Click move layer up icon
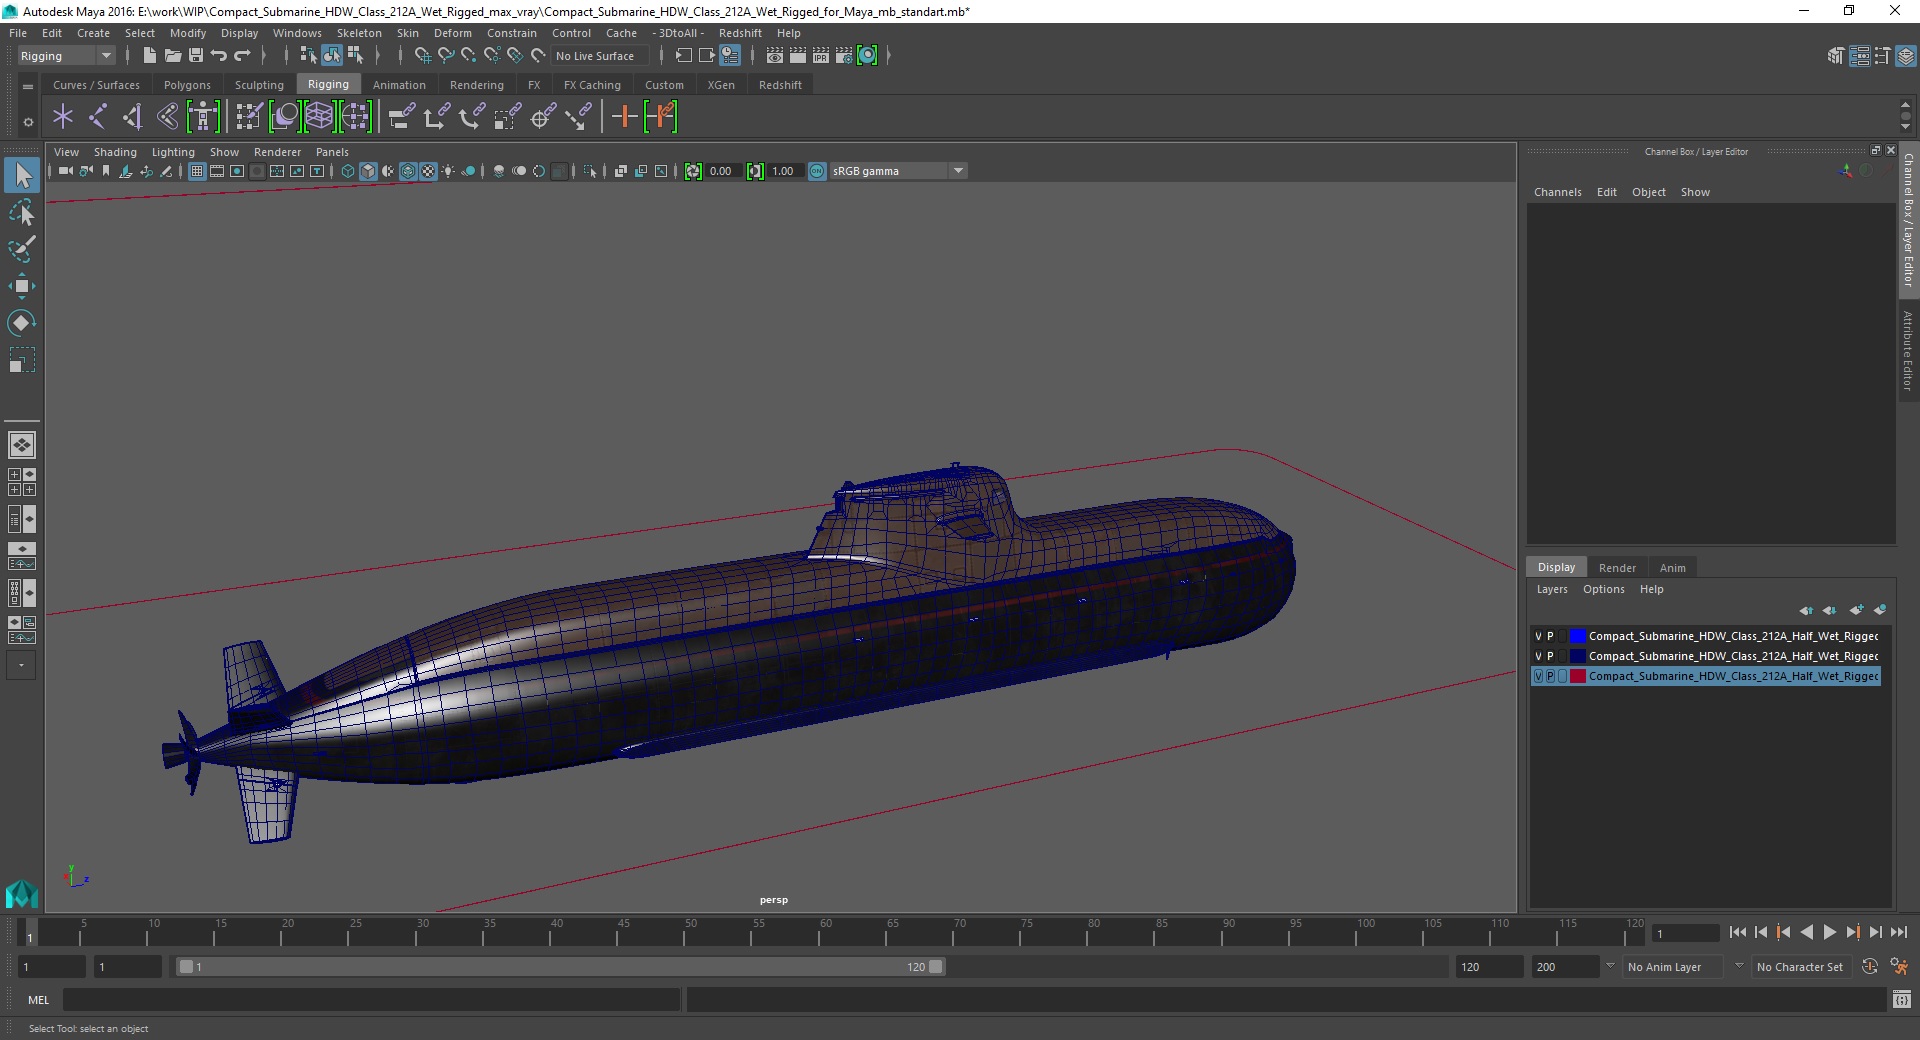This screenshot has height=1040, width=1920. click(1806, 610)
